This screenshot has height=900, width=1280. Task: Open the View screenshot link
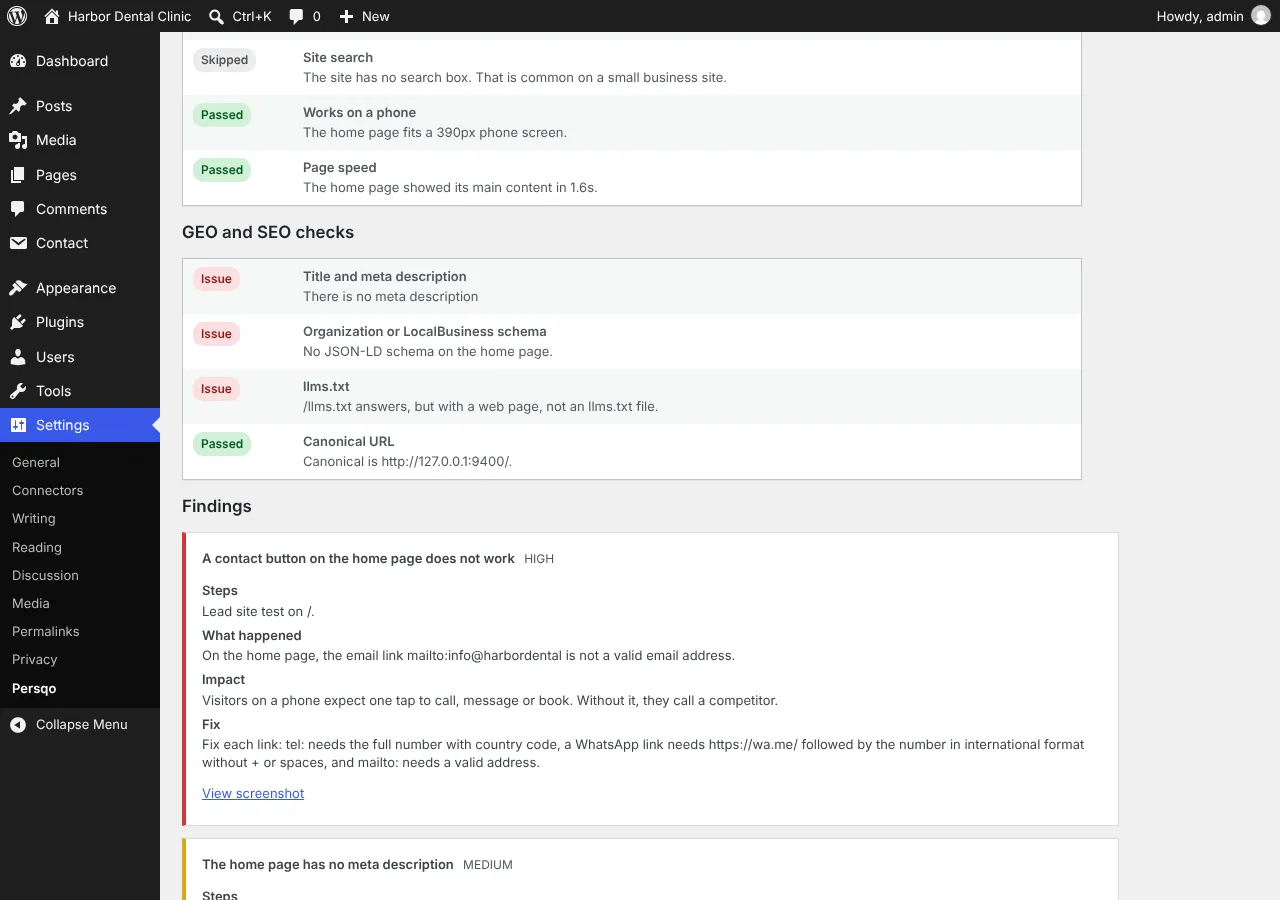pos(253,793)
